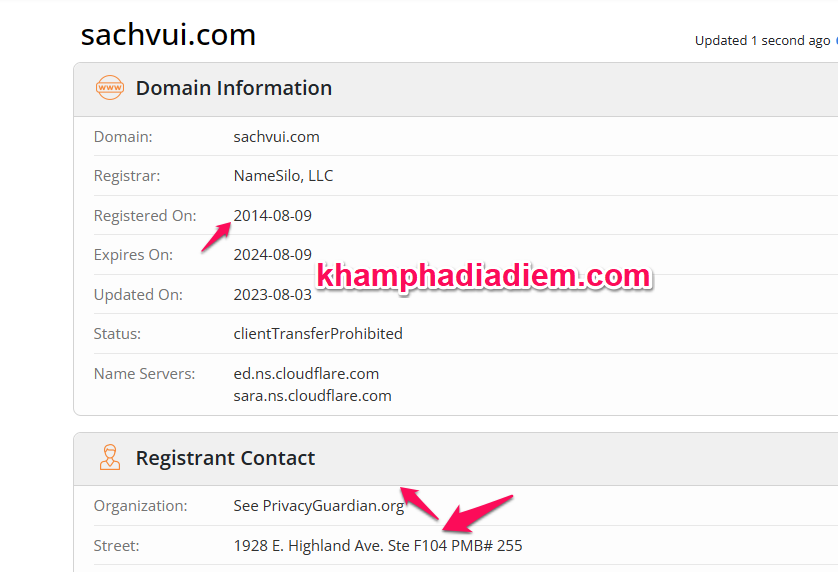Click the 1928 E. Highland Ave street address
The width and height of the screenshot is (838, 572).
tap(377, 546)
